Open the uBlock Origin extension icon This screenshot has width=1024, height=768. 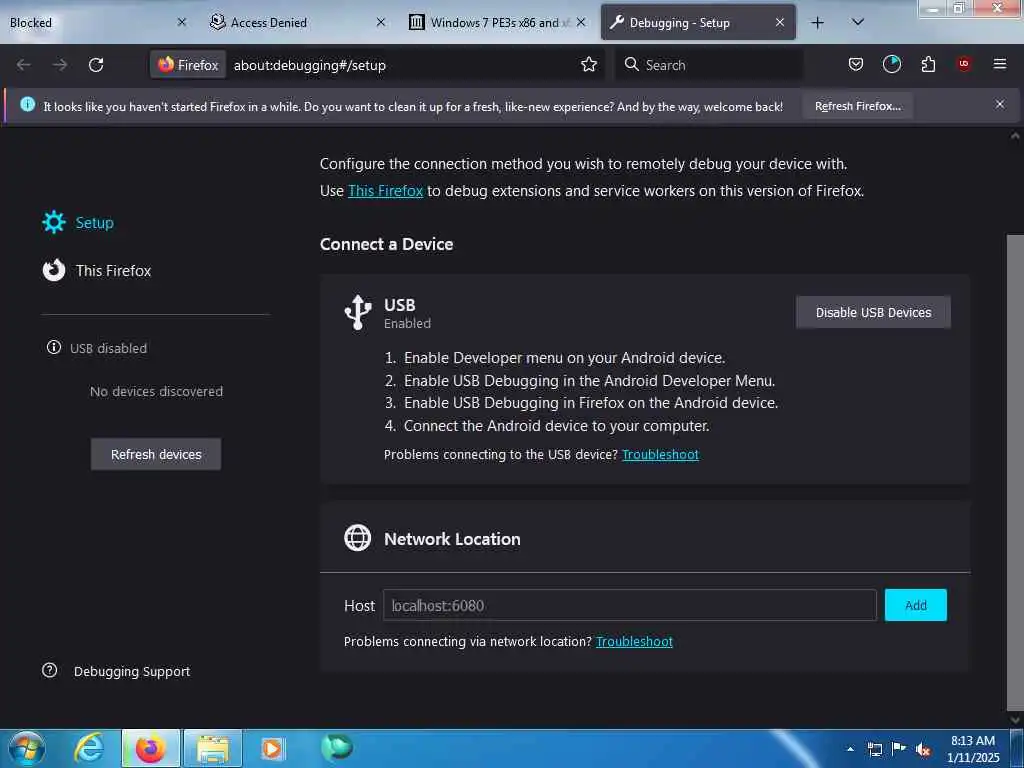tap(964, 63)
